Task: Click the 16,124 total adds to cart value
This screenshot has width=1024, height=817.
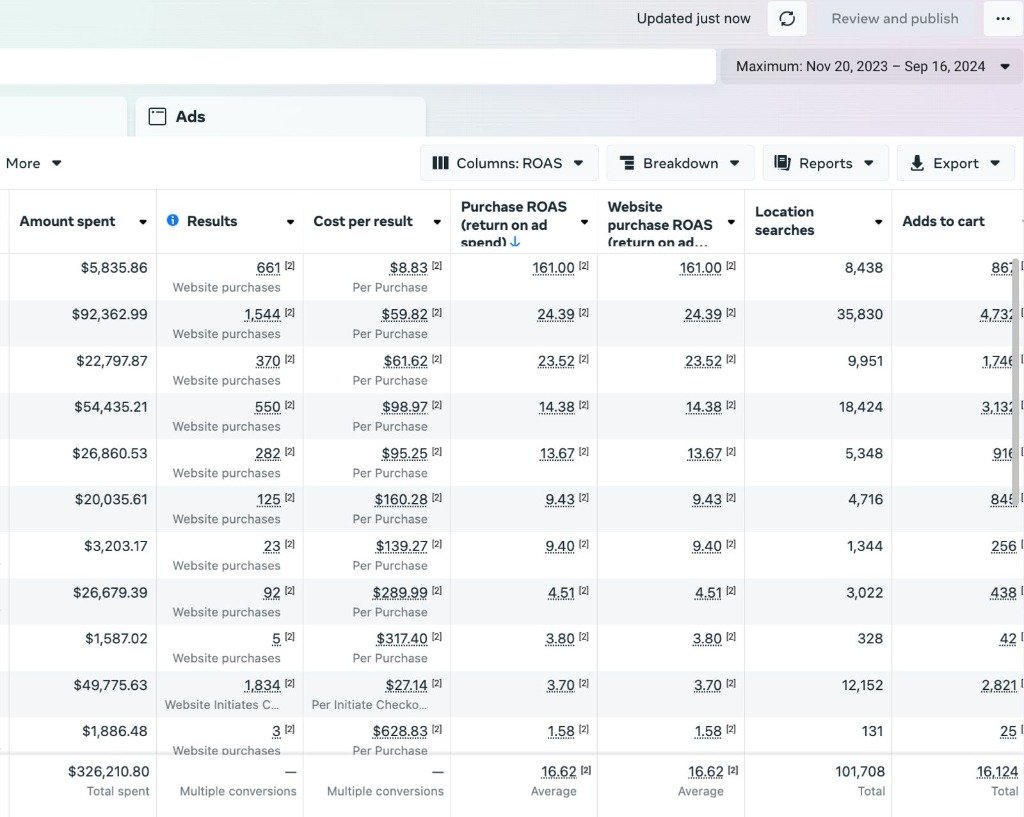Action: (x=997, y=771)
